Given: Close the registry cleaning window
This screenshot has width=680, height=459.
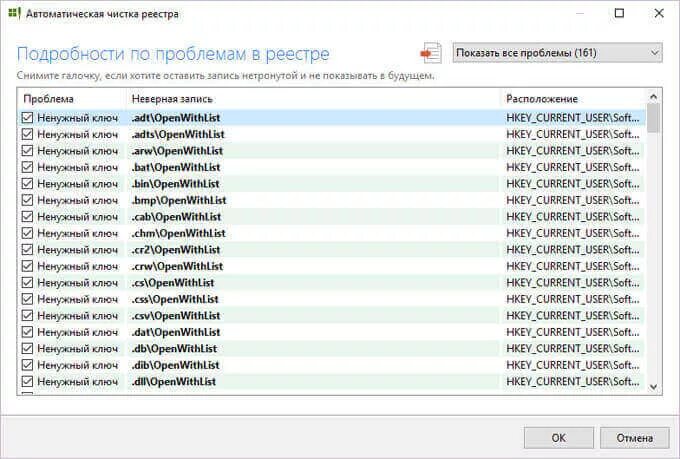Looking at the screenshot, I should pyautogui.click(x=659, y=13).
